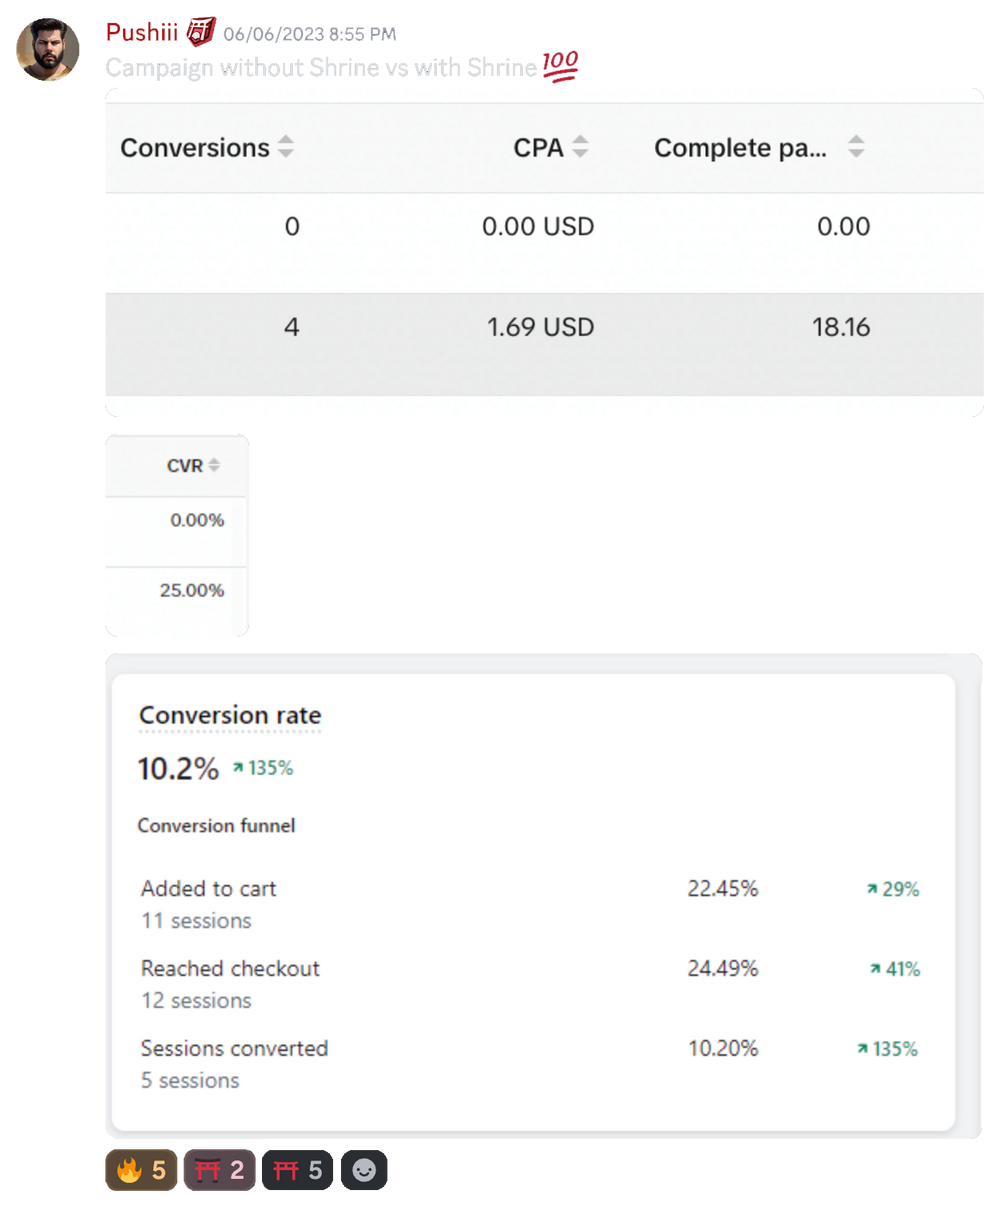
Task: Open the add reaction smiley button
Action: [364, 1170]
